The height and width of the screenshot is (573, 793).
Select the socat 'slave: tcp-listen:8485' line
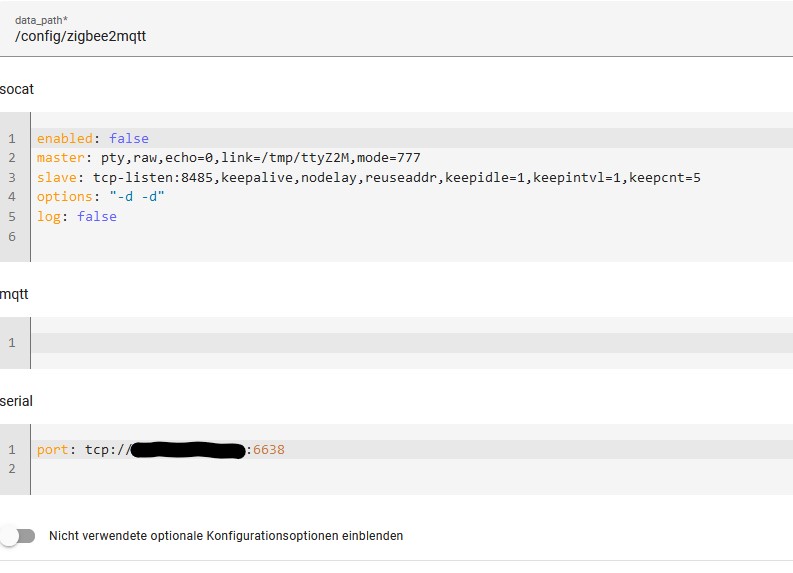[369, 178]
